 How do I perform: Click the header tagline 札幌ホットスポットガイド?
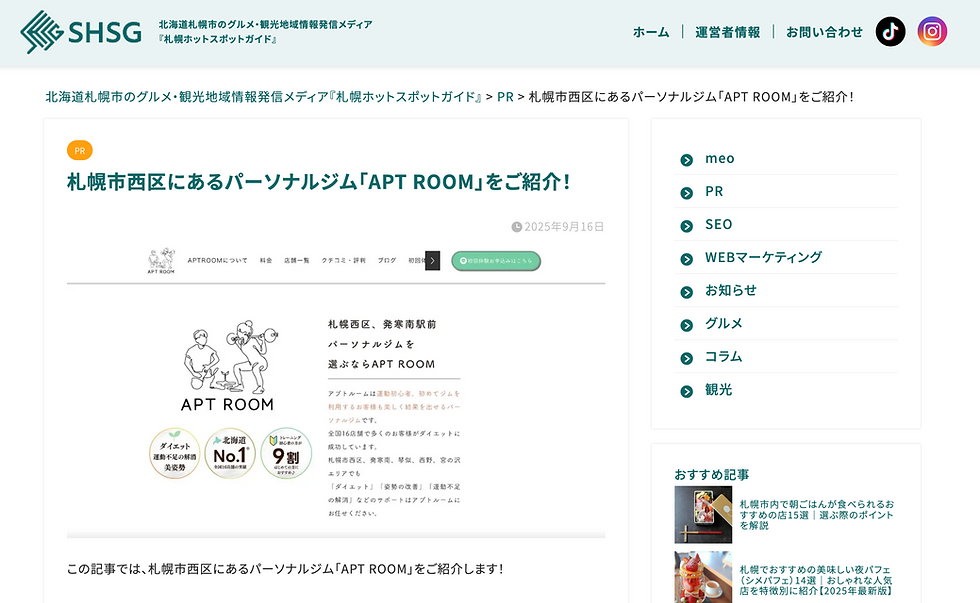218,39
